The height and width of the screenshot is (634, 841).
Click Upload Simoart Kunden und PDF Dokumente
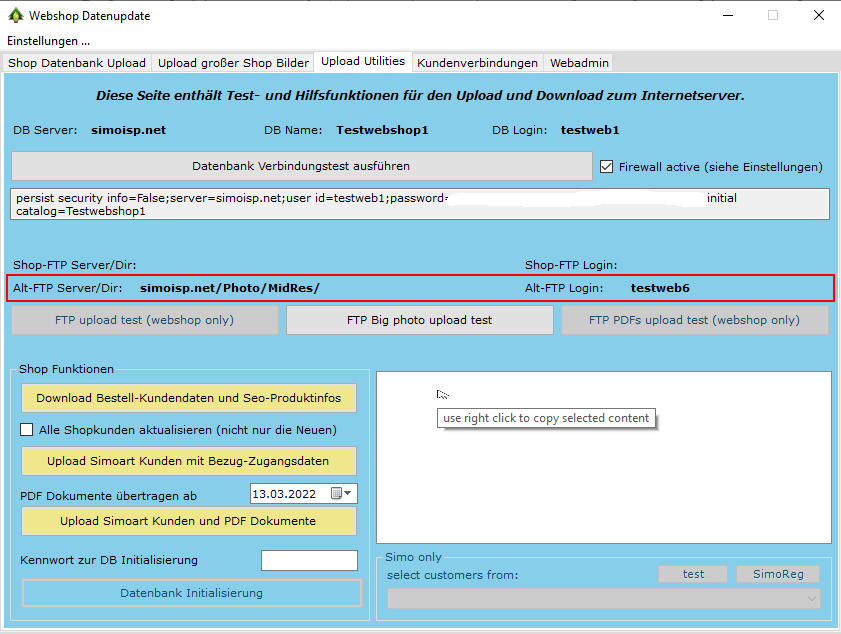188,521
